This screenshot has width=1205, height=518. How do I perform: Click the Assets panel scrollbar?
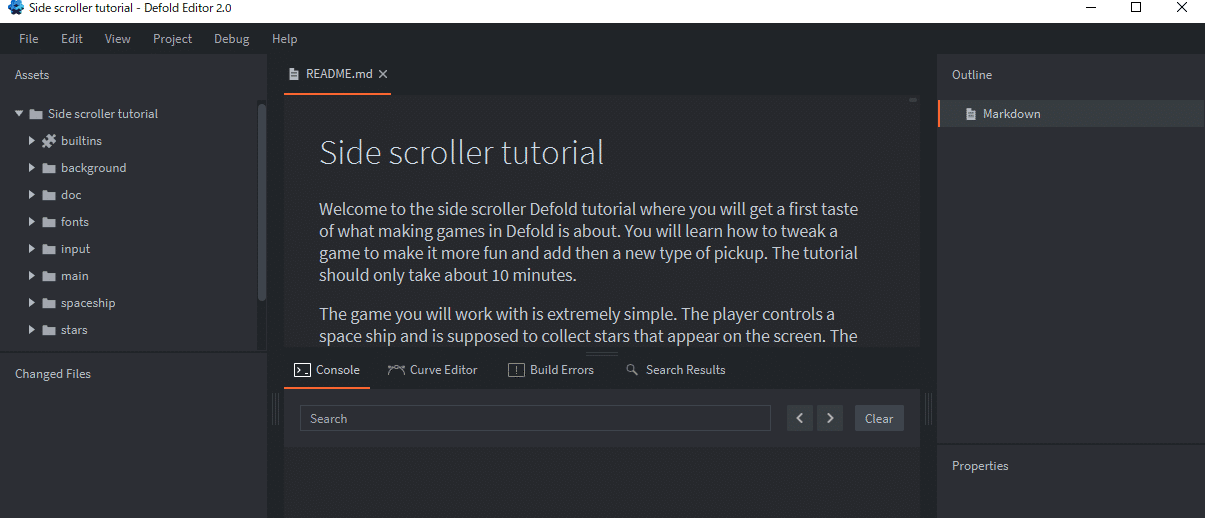[262, 200]
